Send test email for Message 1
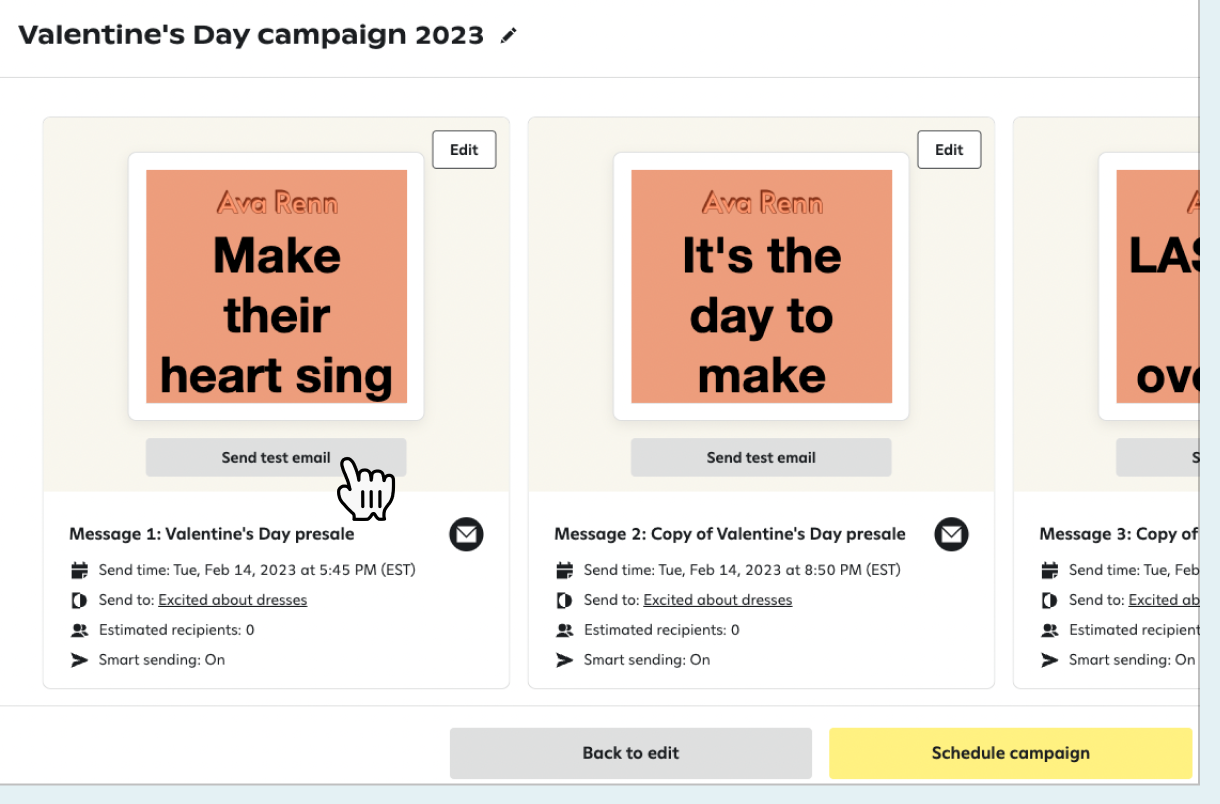Viewport: 1220px width, 804px height. (x=276, y=457)
